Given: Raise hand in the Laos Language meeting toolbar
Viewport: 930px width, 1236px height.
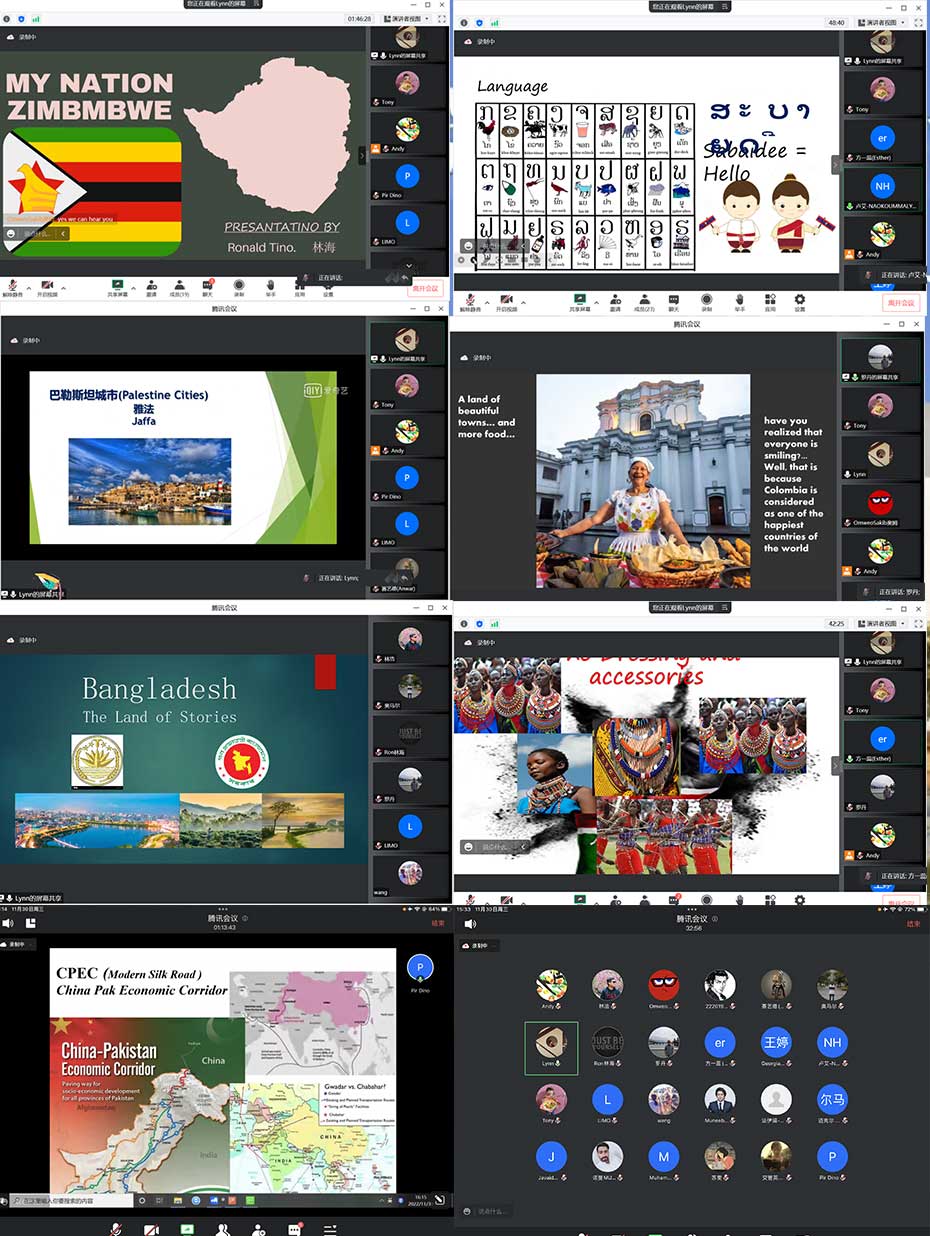Looking at the screenshot, I should tap(738, 299).
